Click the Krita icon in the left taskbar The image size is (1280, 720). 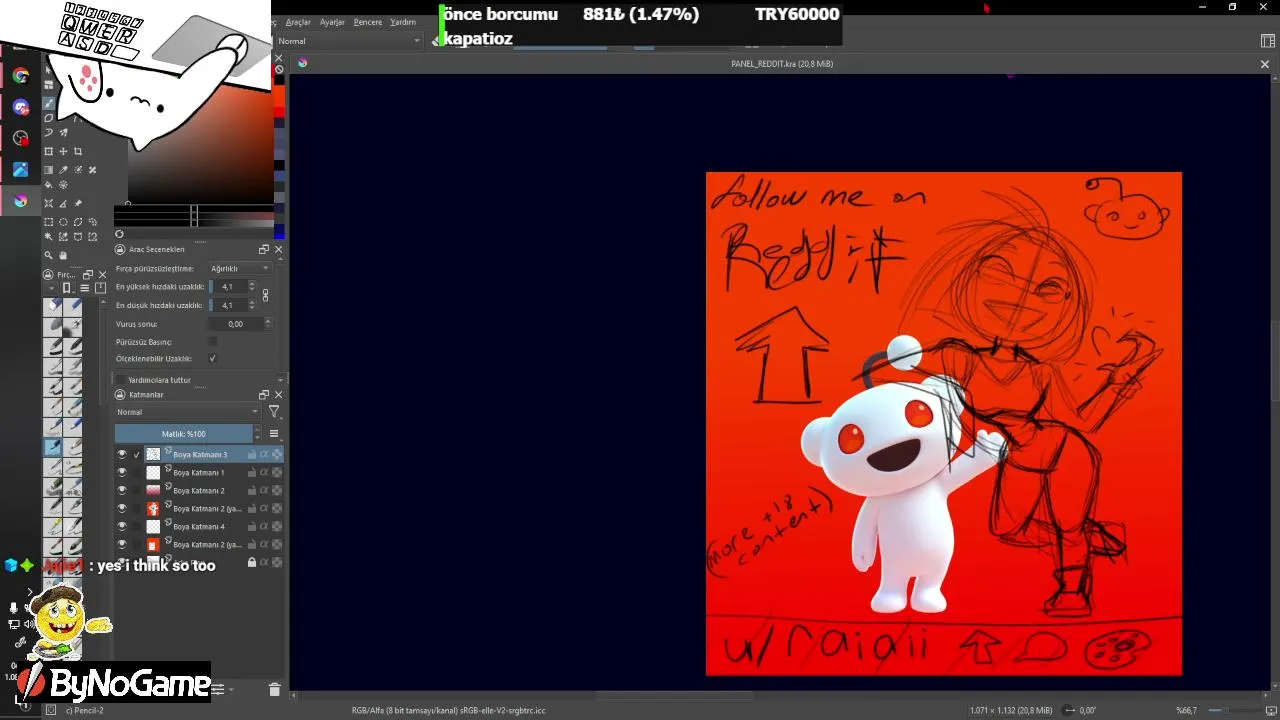coord(21,201)
